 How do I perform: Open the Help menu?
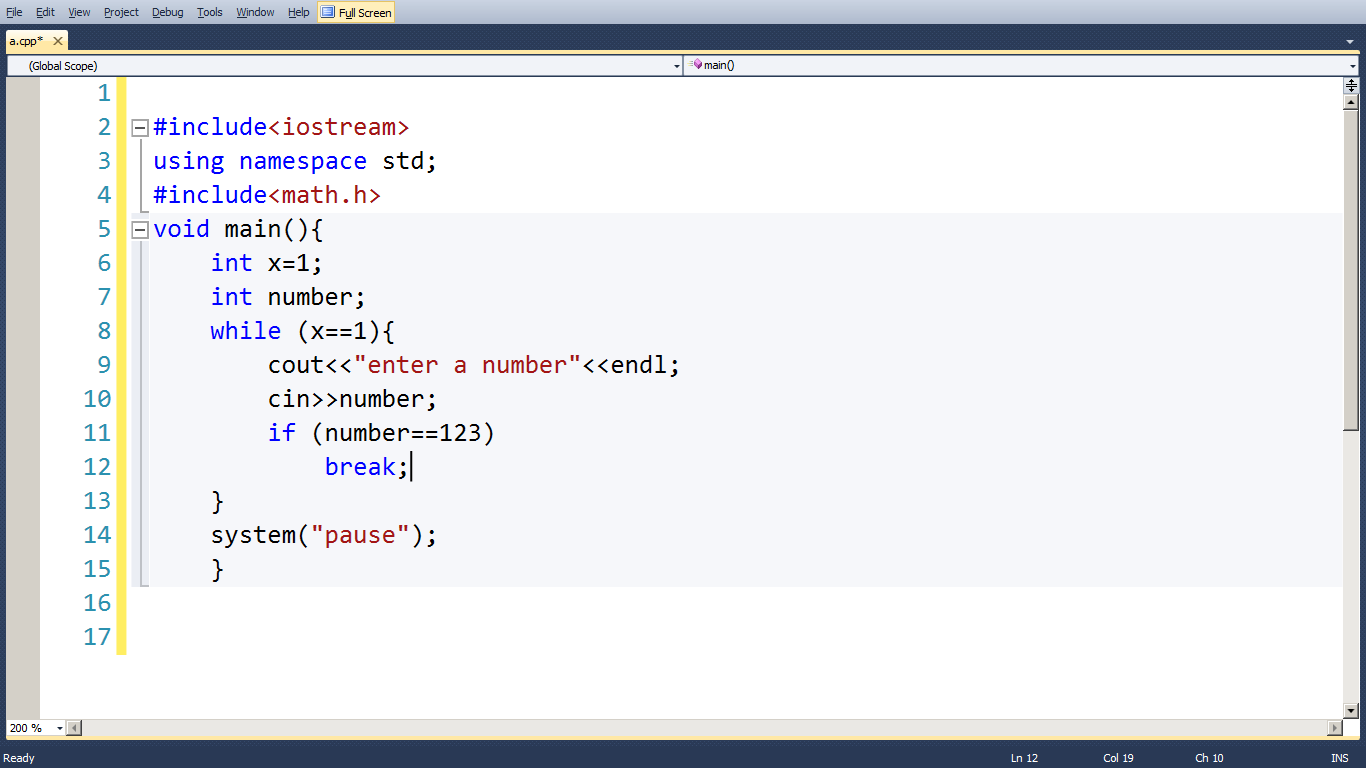(x=298, y=12)
